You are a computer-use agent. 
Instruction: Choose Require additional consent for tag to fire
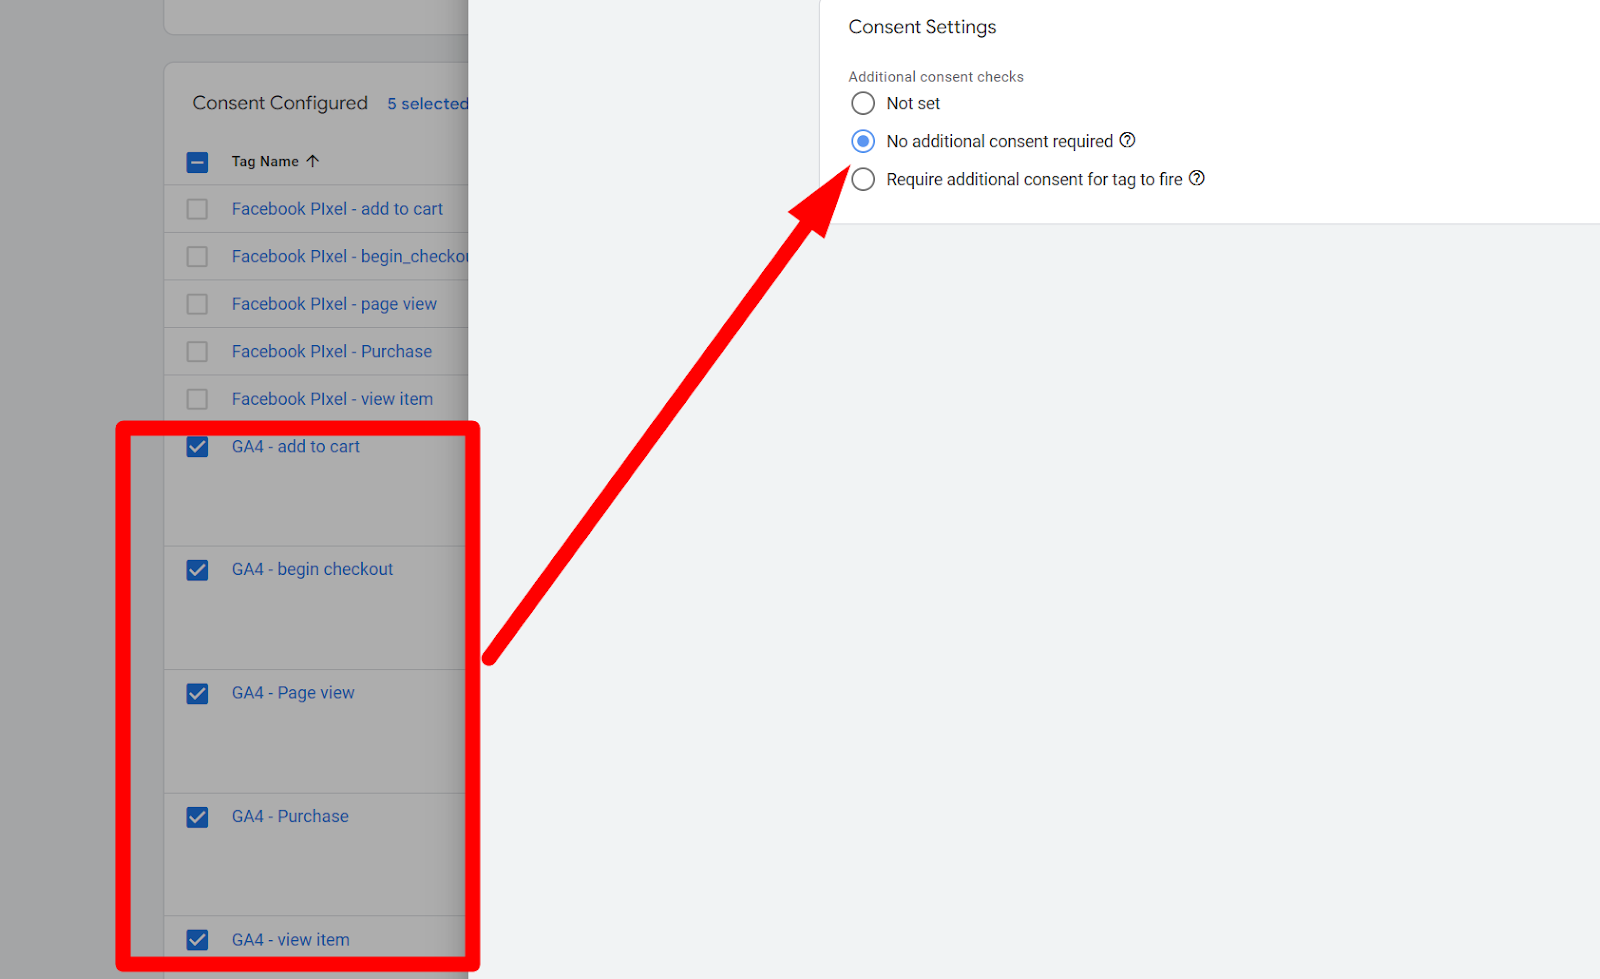[863, 179]
